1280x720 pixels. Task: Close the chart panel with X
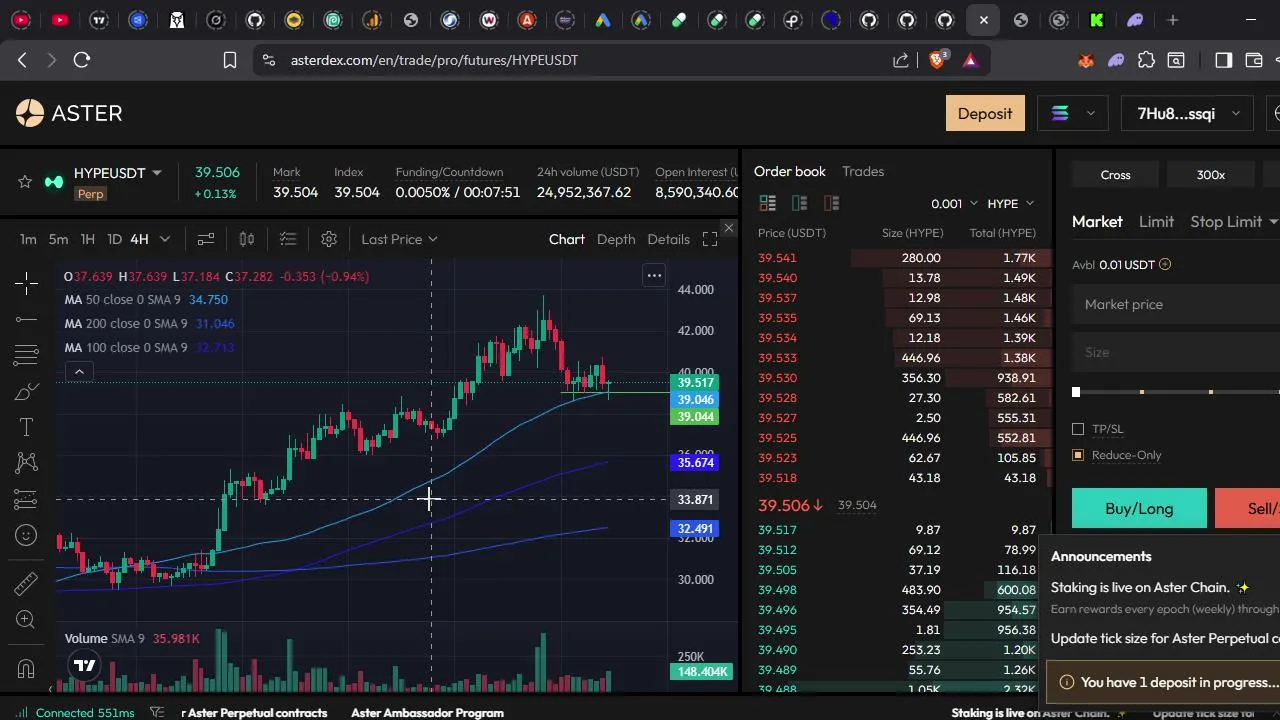728,229
